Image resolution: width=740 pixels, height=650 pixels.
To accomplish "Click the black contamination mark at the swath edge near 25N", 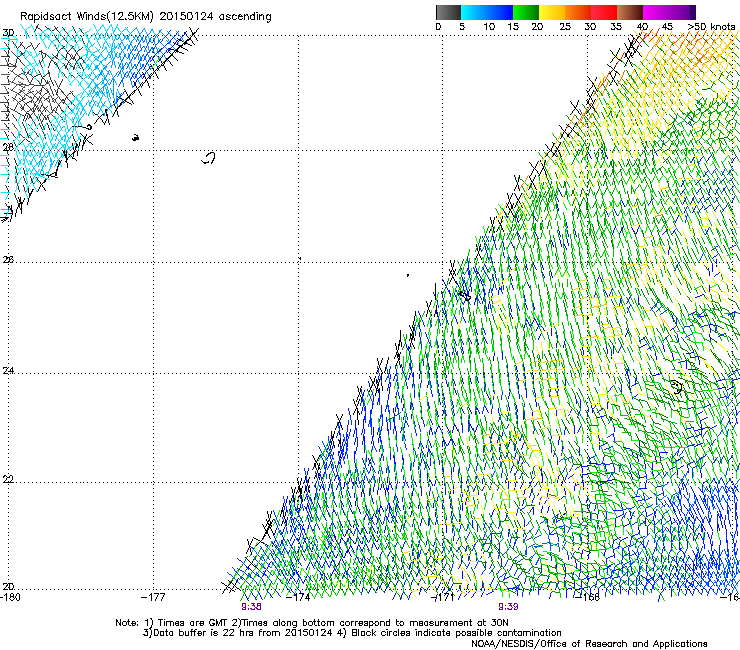I will [x=464, y=295].
